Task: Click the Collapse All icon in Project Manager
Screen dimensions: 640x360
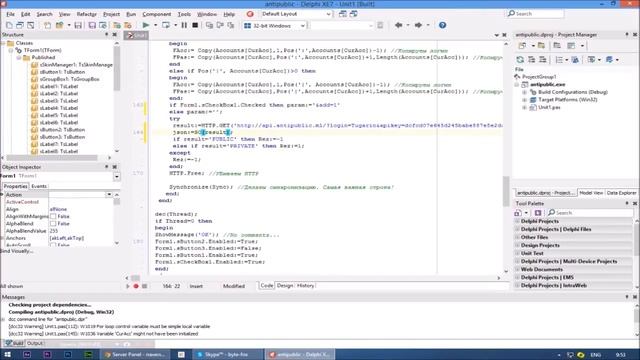Action: click(543, 60)
